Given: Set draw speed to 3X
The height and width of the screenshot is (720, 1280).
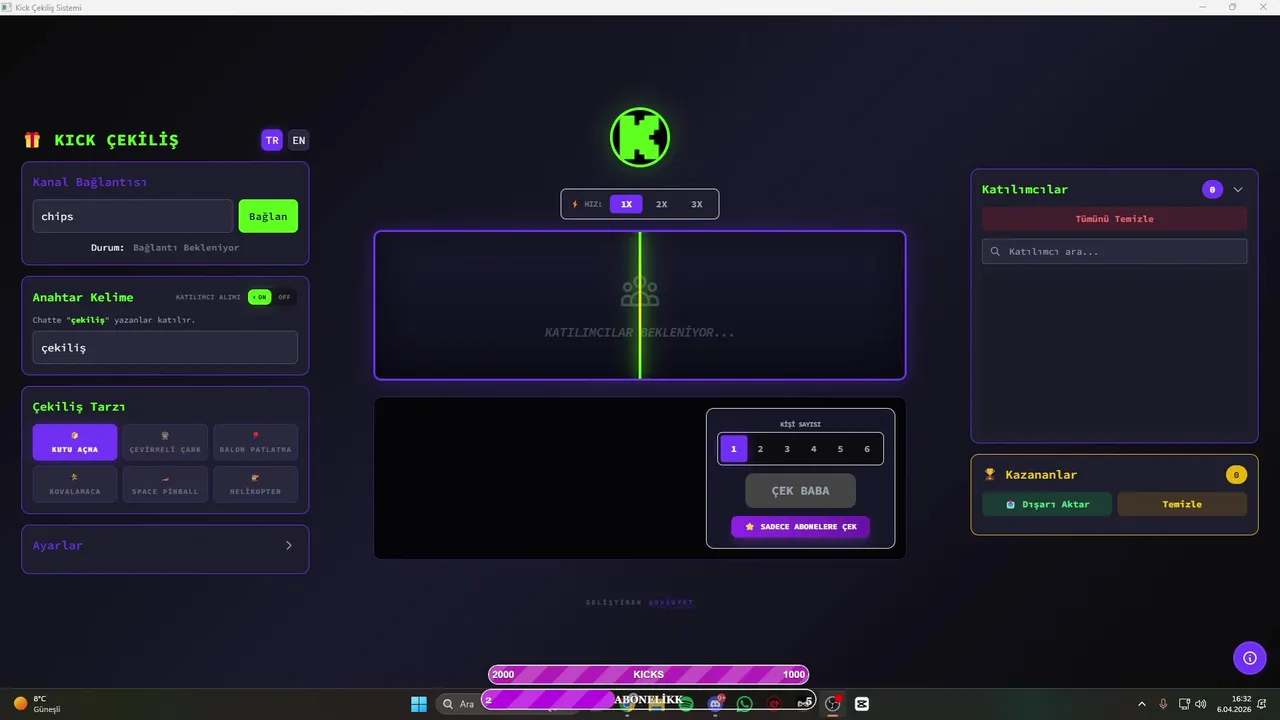Looking at the screenshot, I should [697, 204].
